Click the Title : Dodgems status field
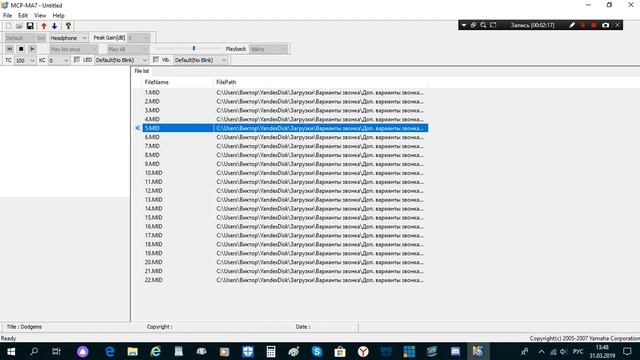Screen dimensions: 640x360 pos(24,327)
